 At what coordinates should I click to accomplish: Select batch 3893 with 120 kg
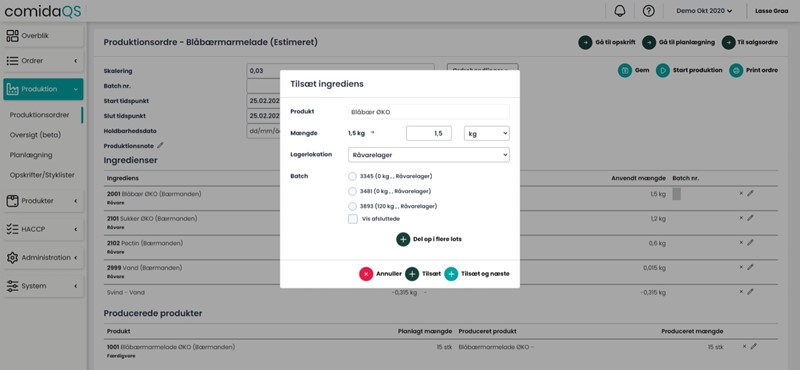point(352,207)
